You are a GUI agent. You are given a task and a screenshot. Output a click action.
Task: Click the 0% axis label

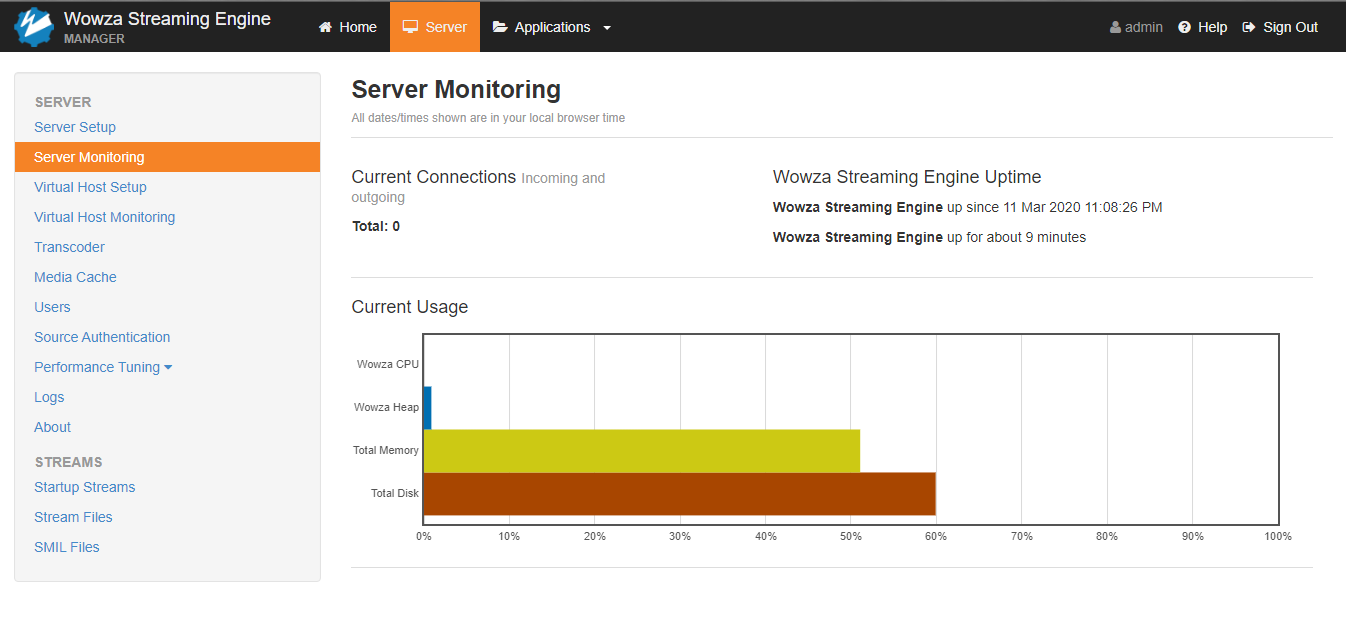point(424,536)
